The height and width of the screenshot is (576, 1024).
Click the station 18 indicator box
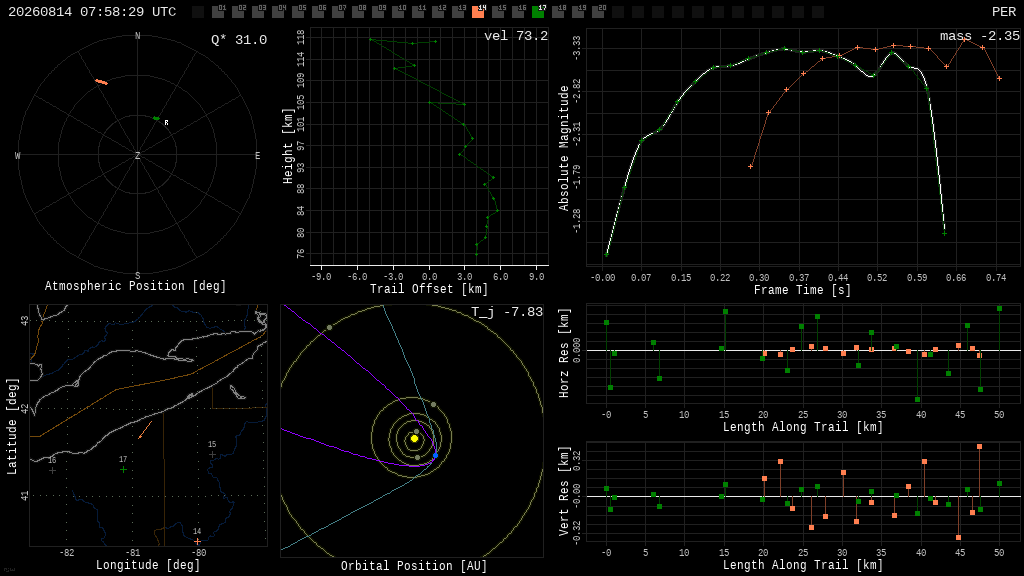pos(558,11)
